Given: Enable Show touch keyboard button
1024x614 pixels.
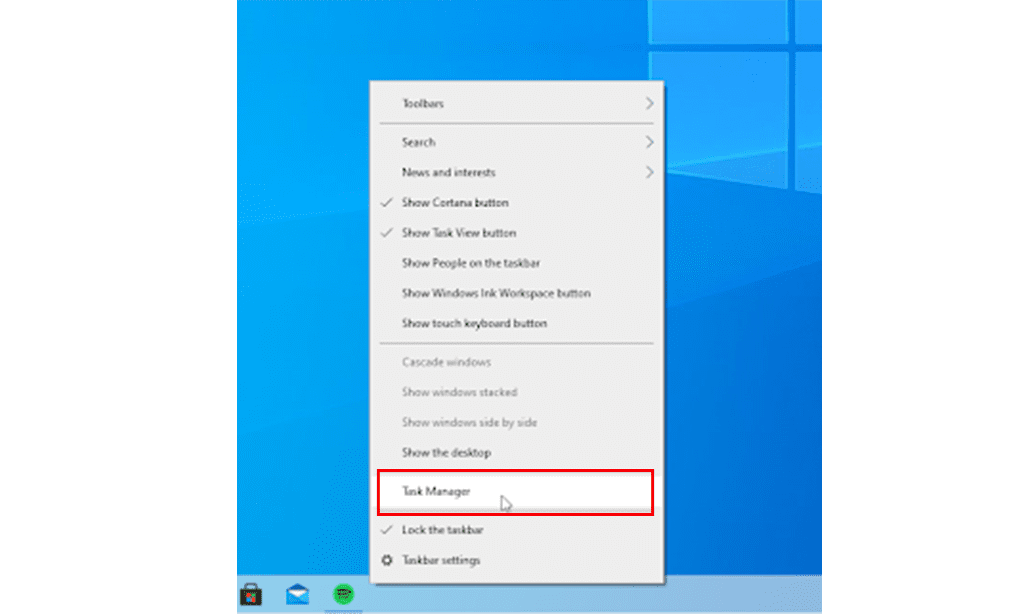Looking at the screenshot, I should 474,323.
